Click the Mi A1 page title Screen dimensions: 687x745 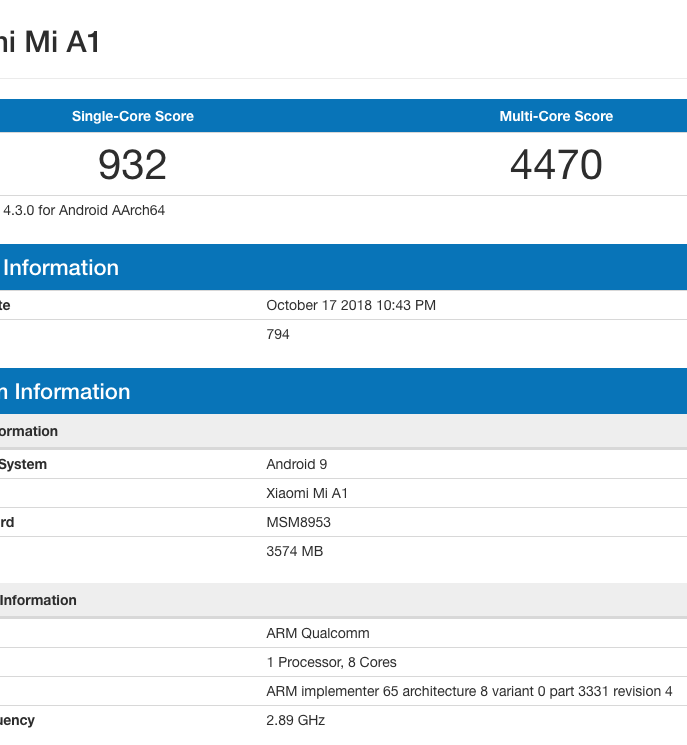pyautogui.click(x=50, y=41)
